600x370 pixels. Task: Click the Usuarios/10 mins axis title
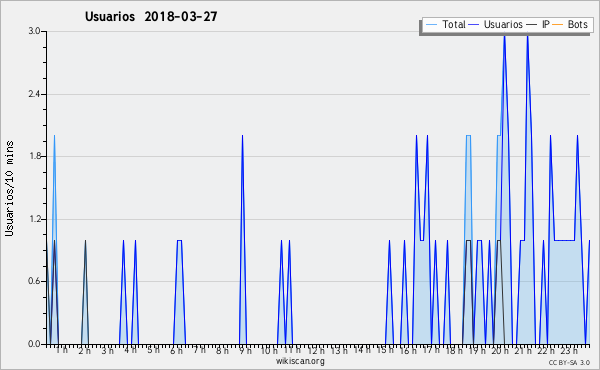point(9,188)
